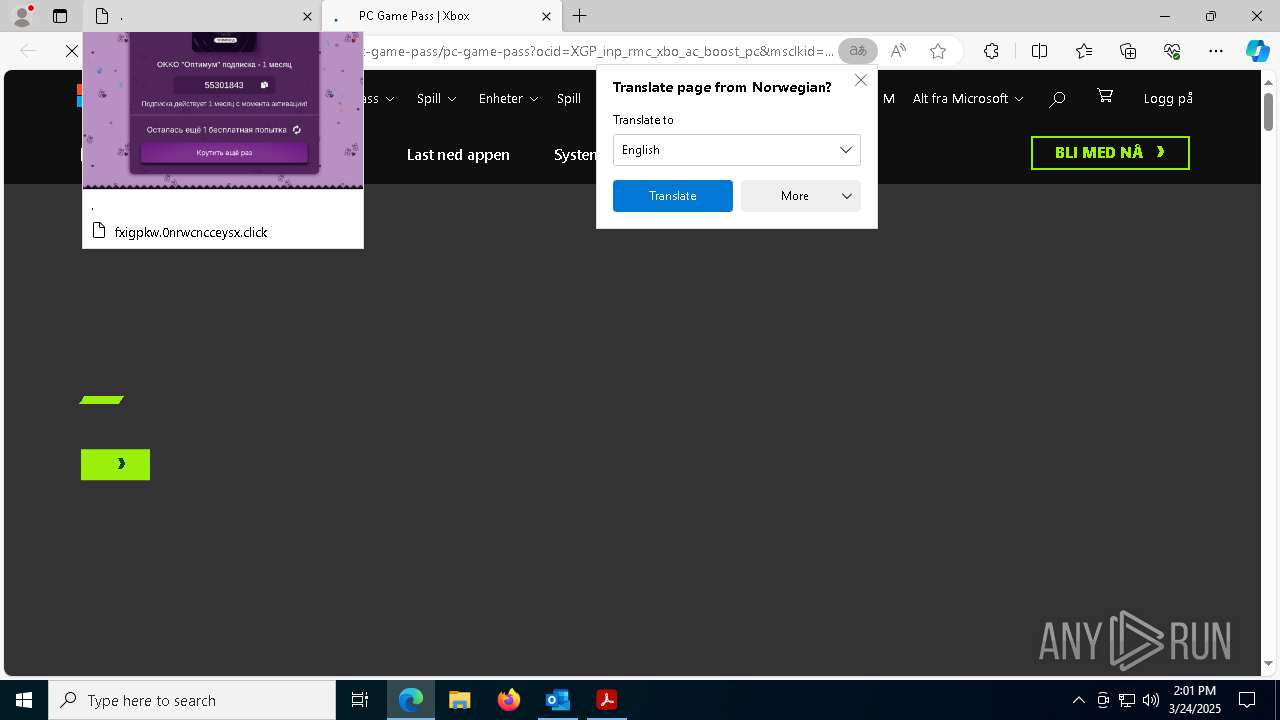
Task: Open the notification center
Action: (1247, 700)
